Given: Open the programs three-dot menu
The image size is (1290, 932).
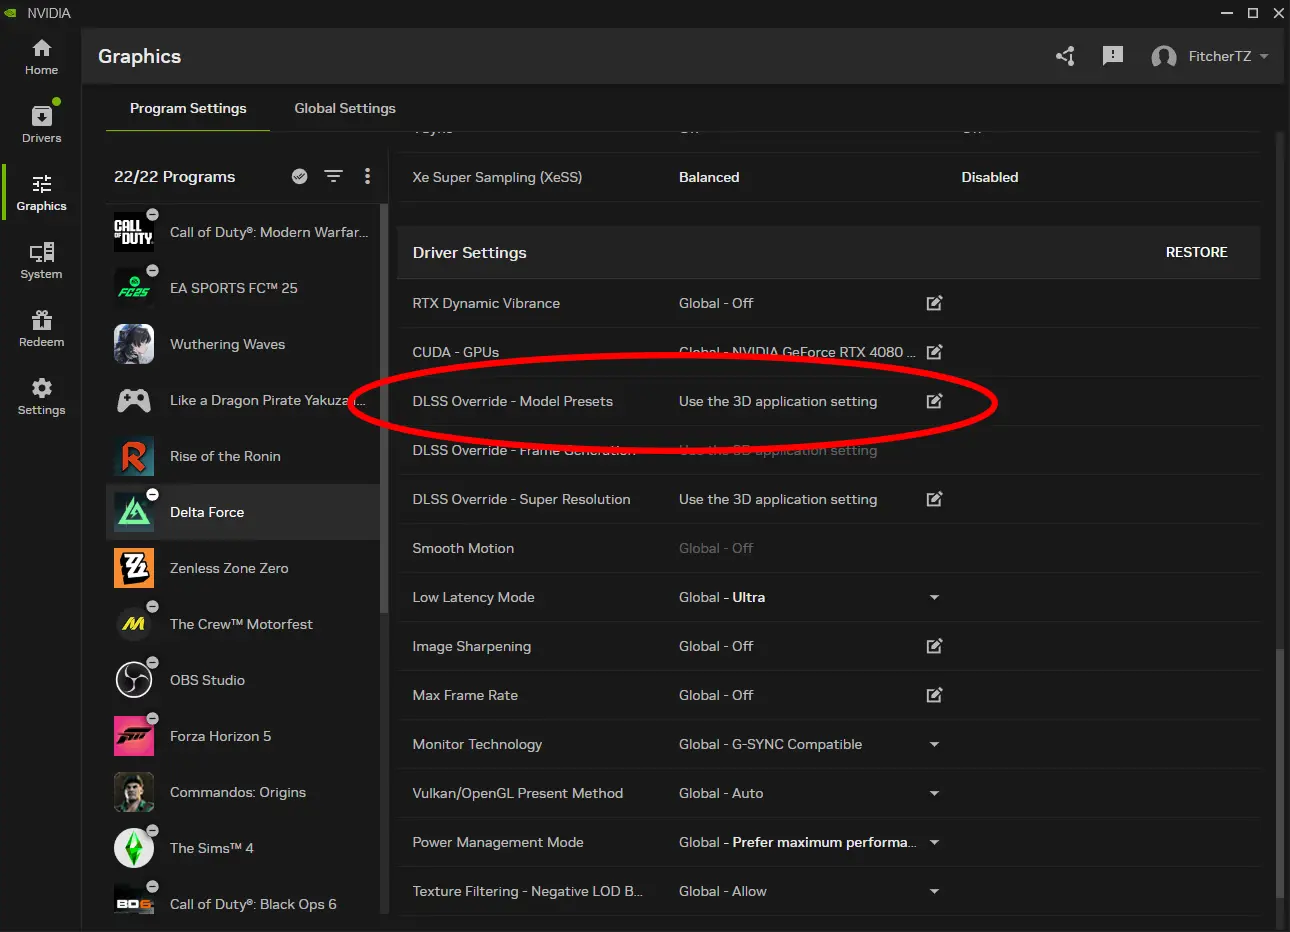Looking at the screenshot, I should click(367, 176).
